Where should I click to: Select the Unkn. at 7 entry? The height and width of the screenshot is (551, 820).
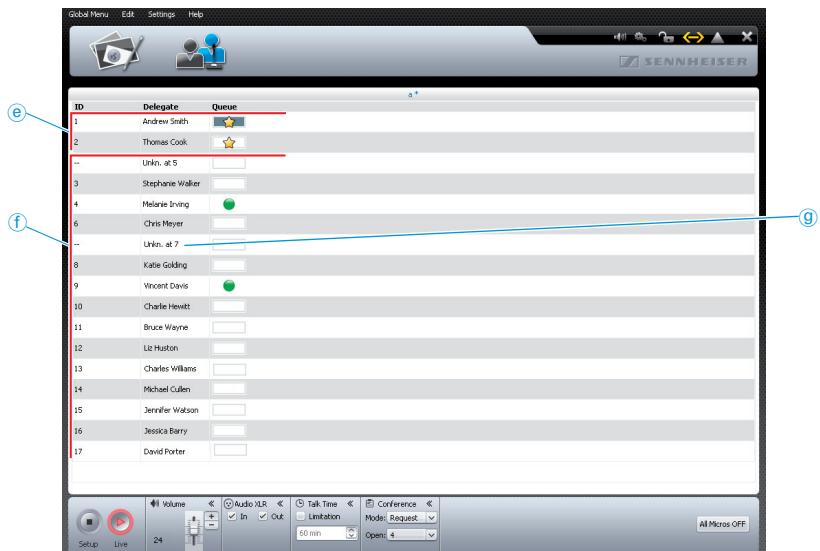click(x=161, y=244)
